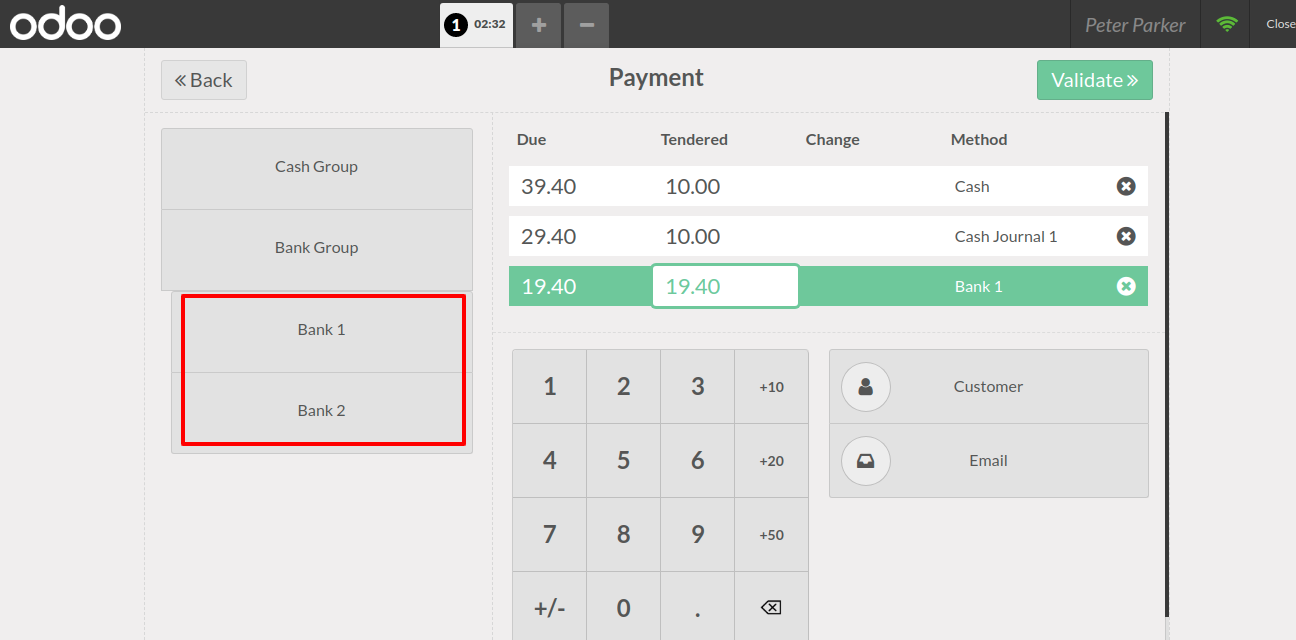Click the tendered amount field 19.40
The height and width of the screenshot is (640, 1296).
pos(725,286)
